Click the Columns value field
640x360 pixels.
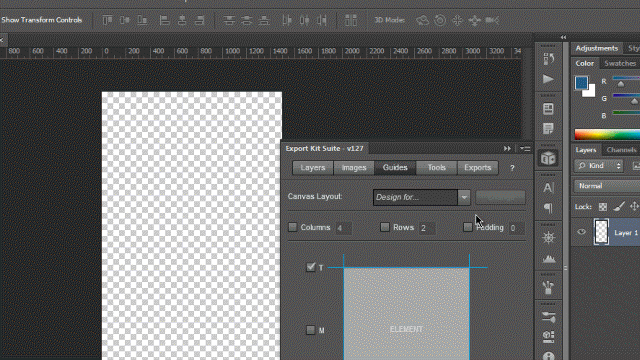coord(344,228)
